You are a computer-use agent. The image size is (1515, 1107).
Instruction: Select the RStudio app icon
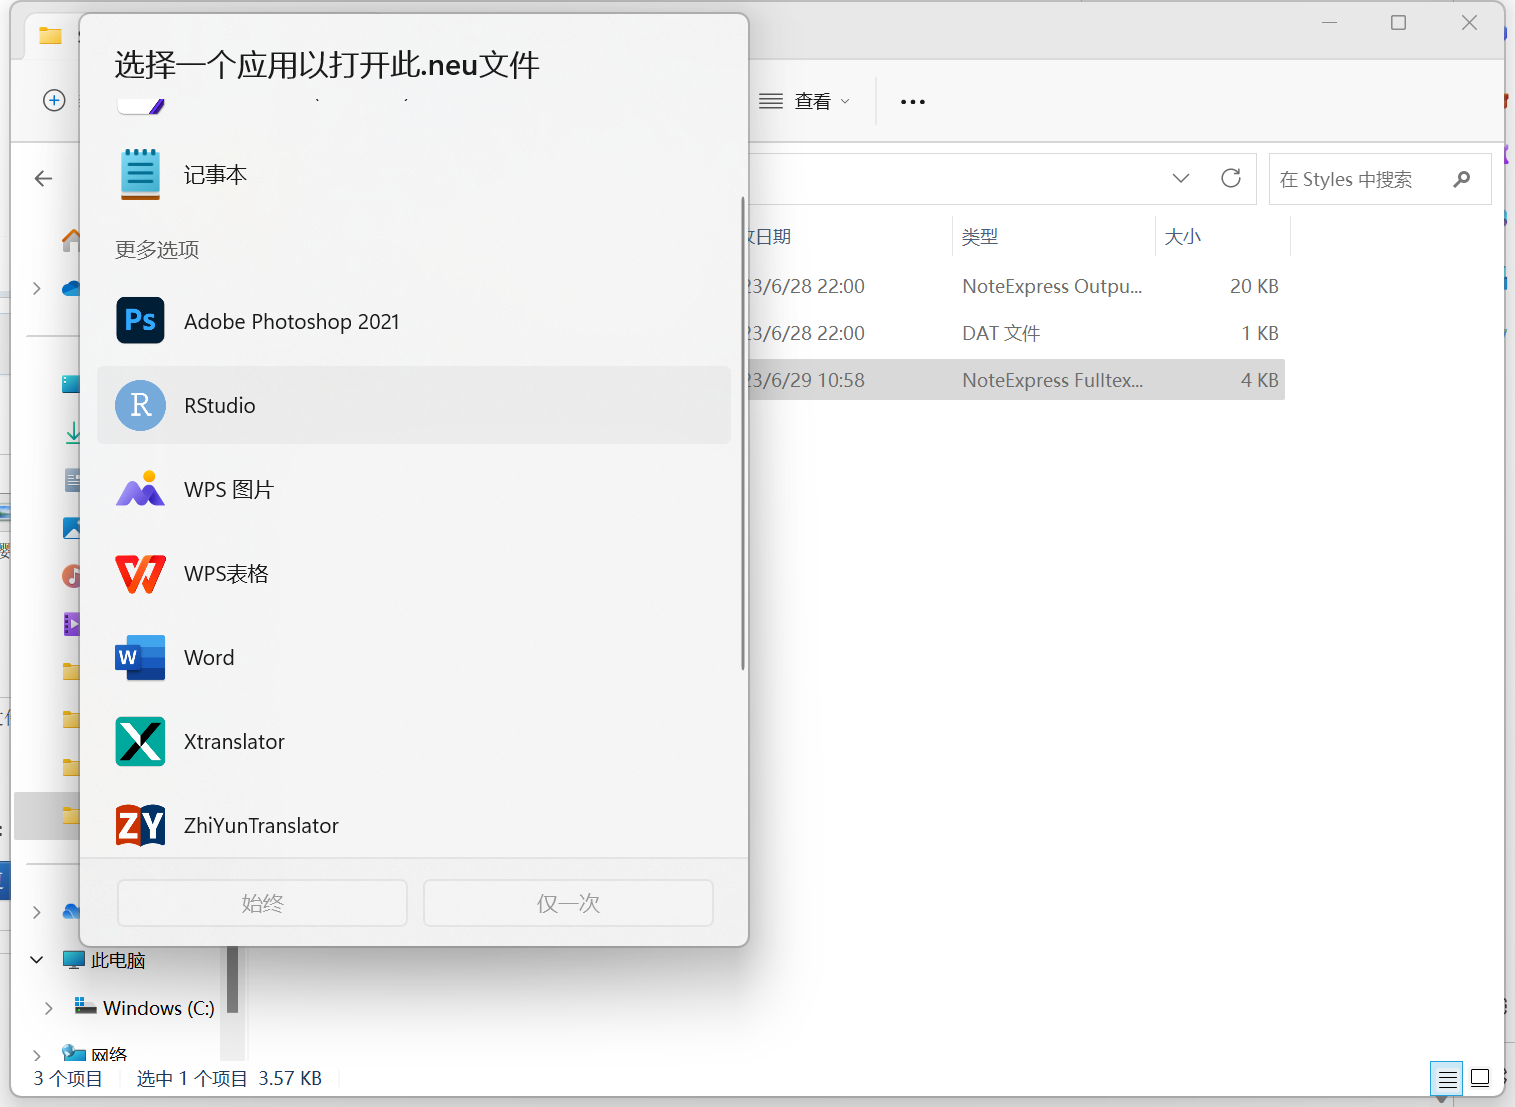pyautogui.click(x=140, y=405)
